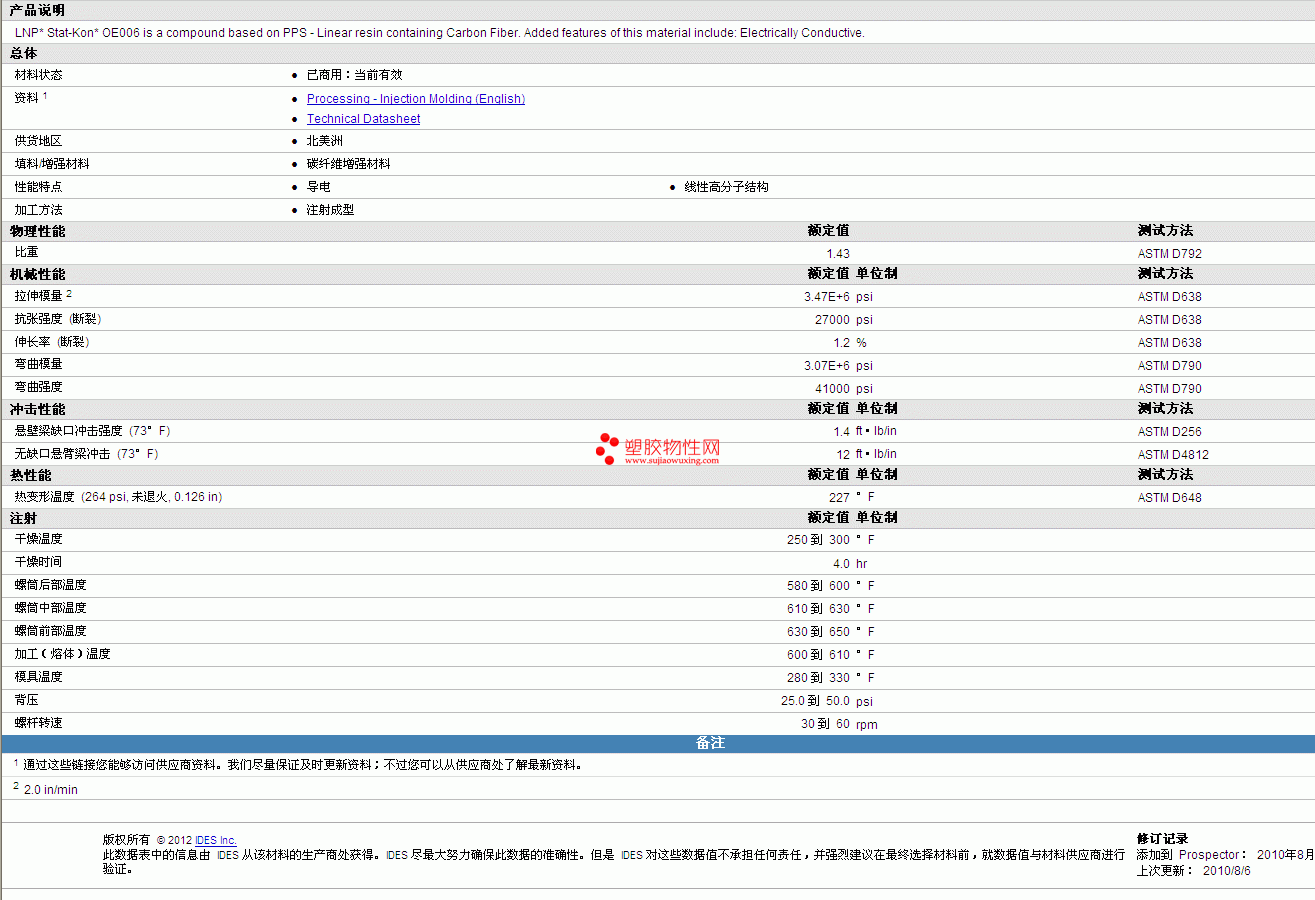This screenshot has width=1315, height=900.
Task: Click the 修订记录 heading
Action: (x=1162, y=839)
